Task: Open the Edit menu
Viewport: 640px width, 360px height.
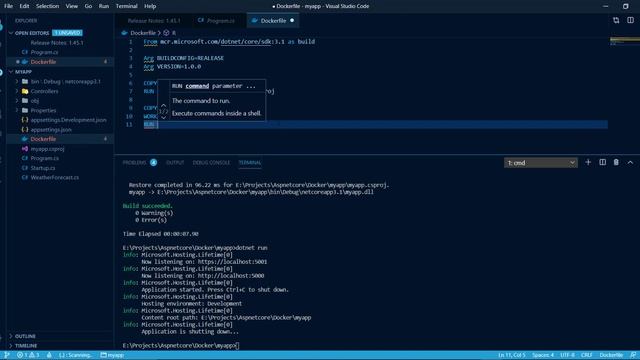Action: coord(24,6)
